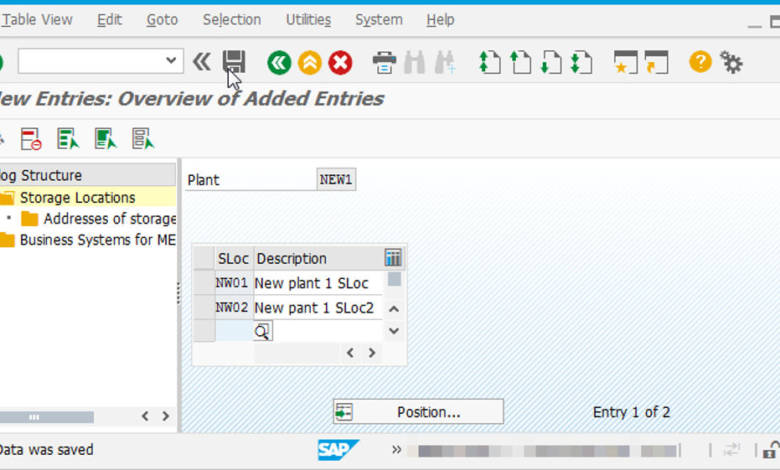Click the Description column header
This screenshot has height=470, width=780.
pyautogui.click(x=318, y=259)
